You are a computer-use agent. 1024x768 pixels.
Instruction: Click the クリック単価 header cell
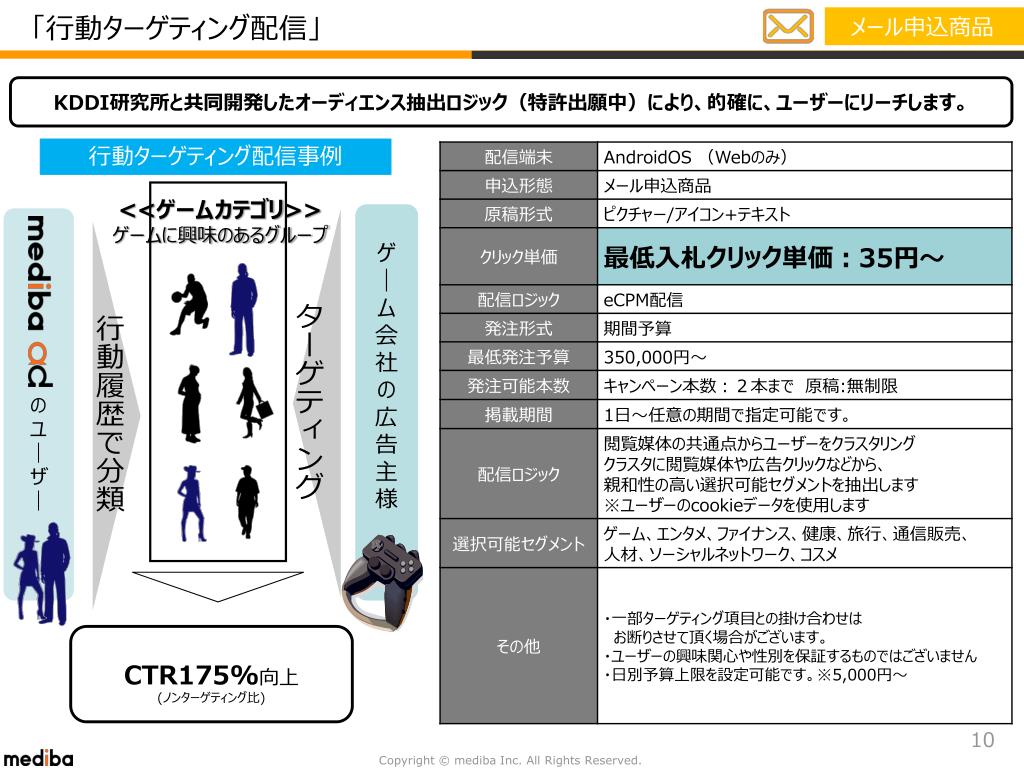pyautogui.click(x=519, y=257)
